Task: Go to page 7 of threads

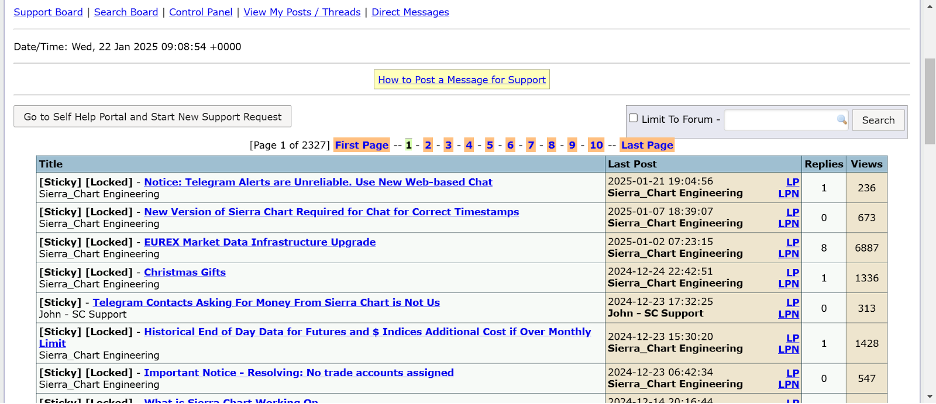Action: (531, 145)
